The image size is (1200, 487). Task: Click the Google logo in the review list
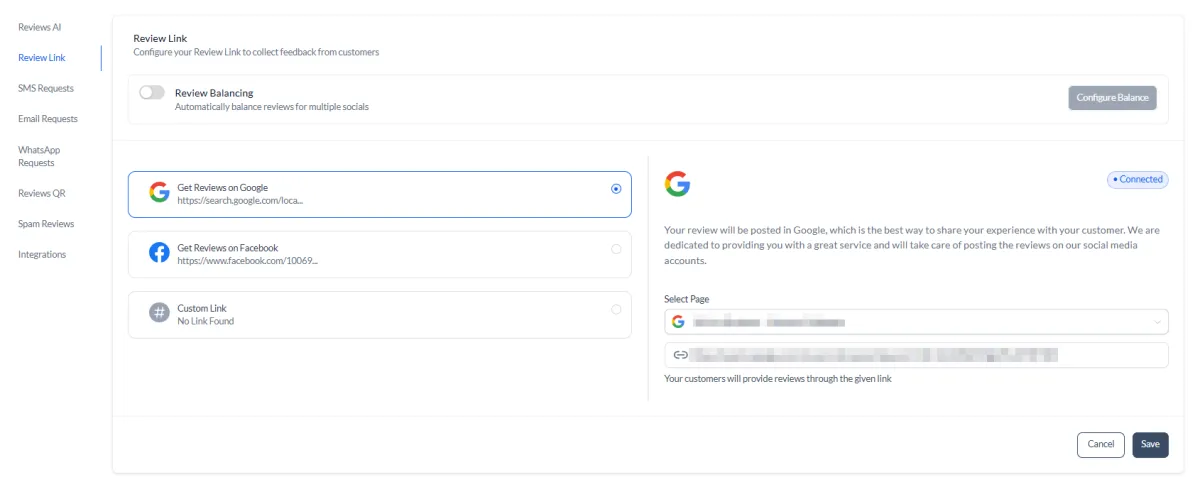[159, 193]
